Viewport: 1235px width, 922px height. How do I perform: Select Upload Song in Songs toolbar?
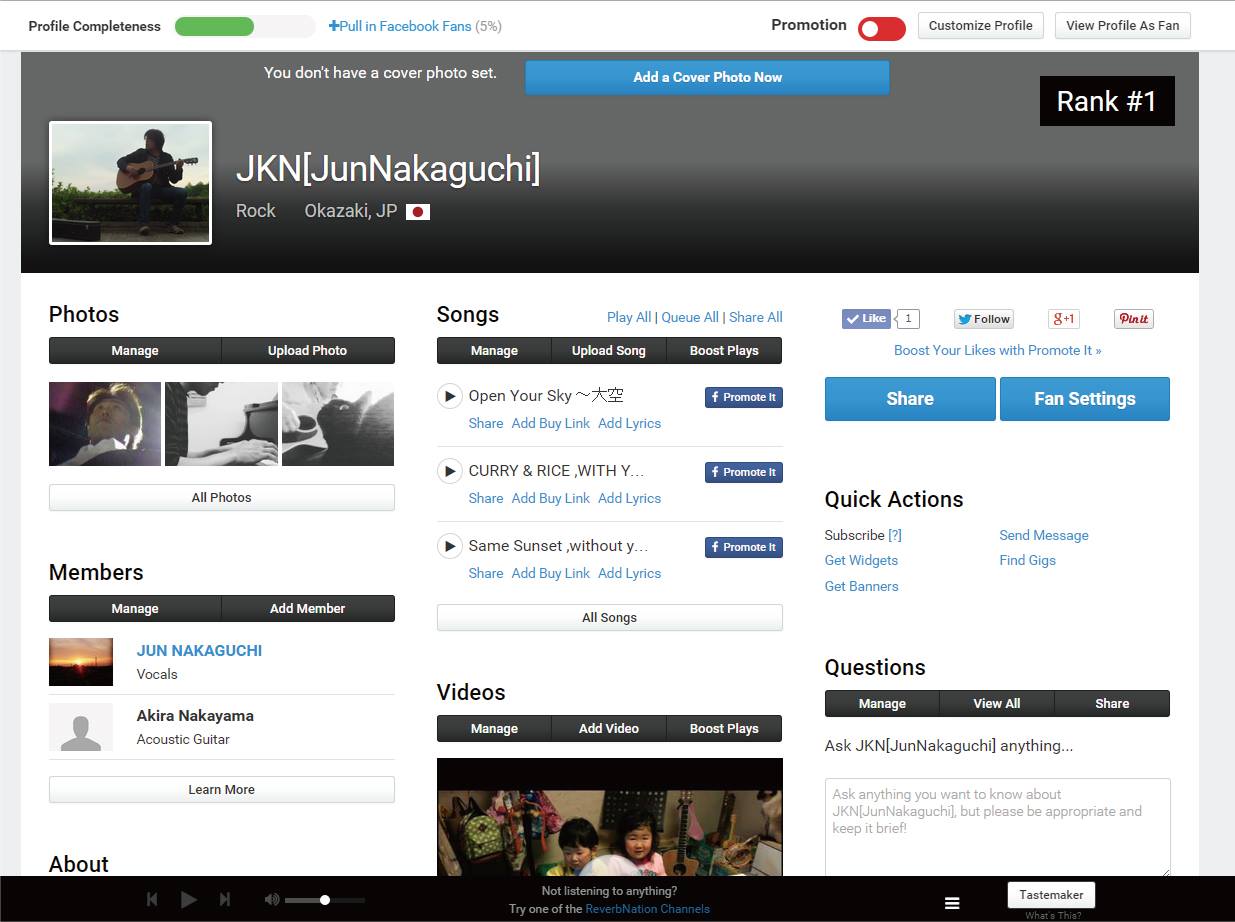tap(608, 351)
